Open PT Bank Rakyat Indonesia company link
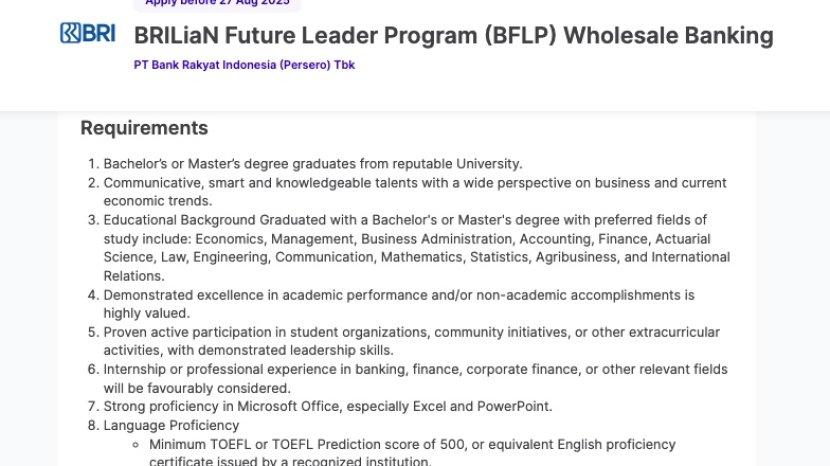Viewport: 830px width, 466px height. pos(244,65)
